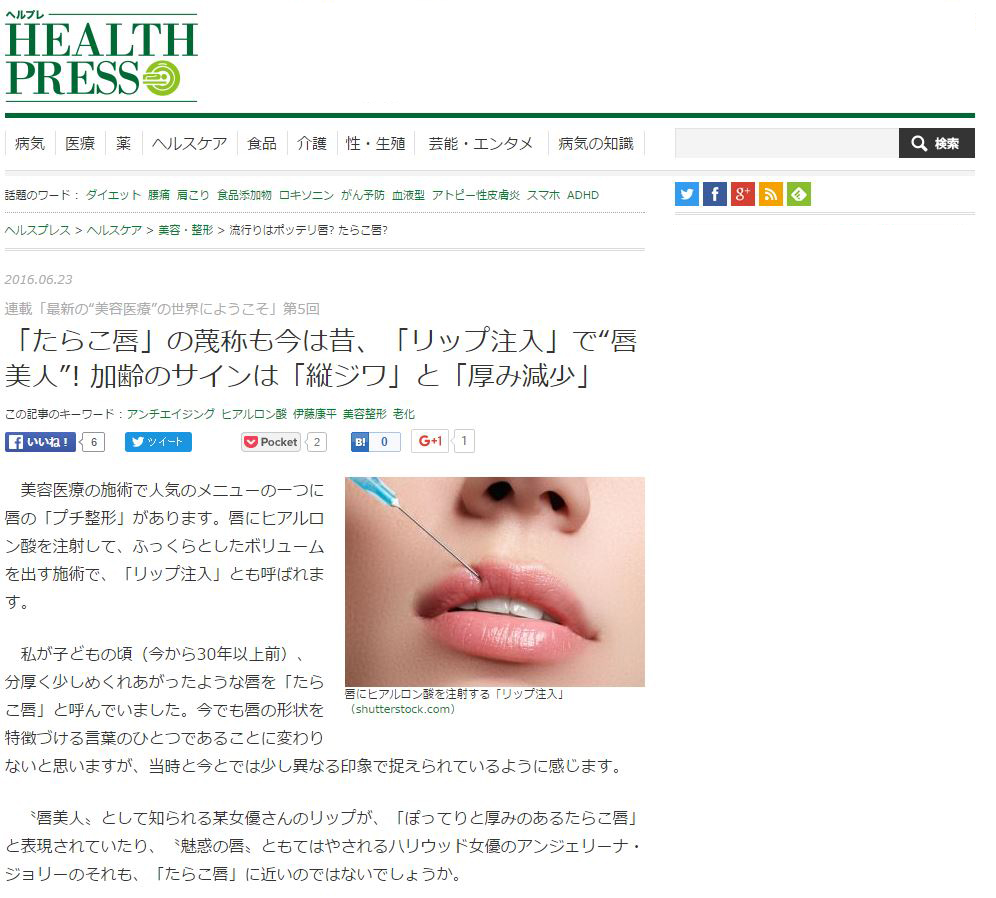Share with the G+1 button
Screen dimensions: 996x898
(x=430, y=441)
